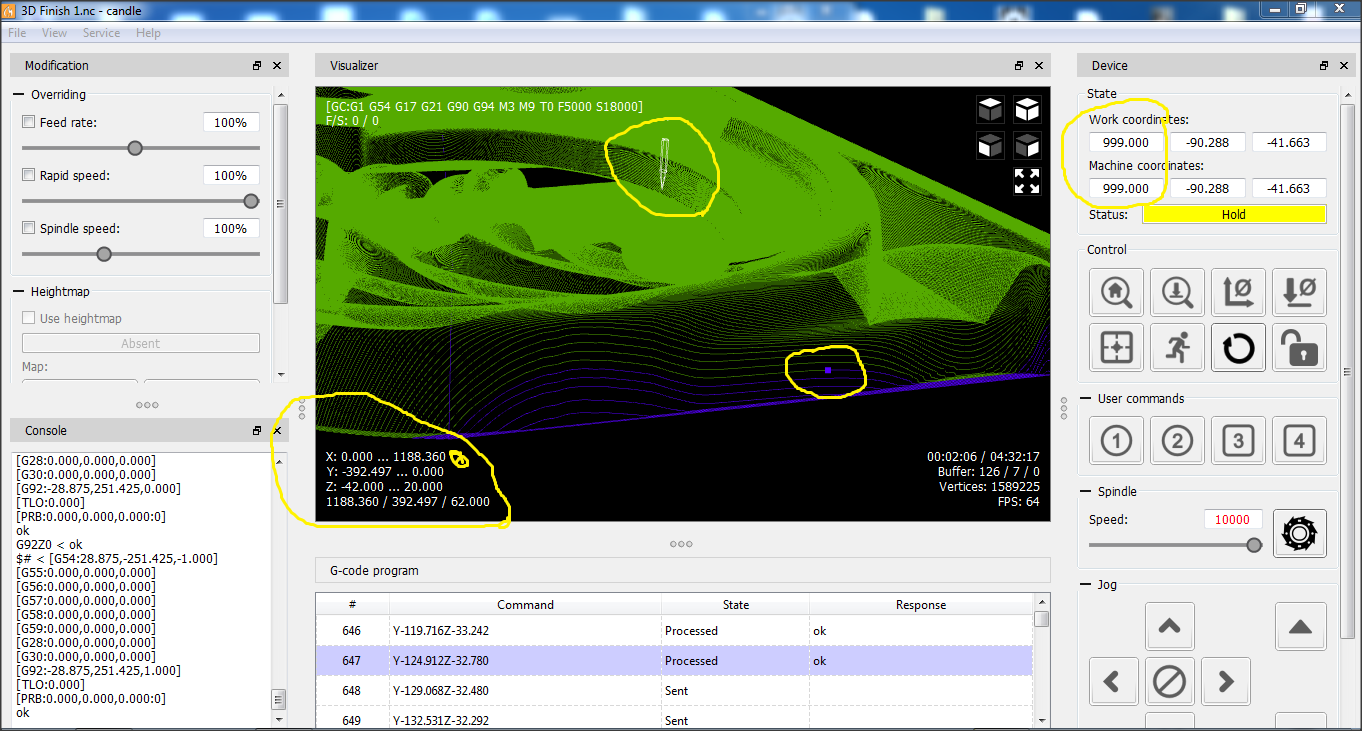Enable the Feed rate override checkbox
Screen dimensions: 1362x731
(29, 123)
